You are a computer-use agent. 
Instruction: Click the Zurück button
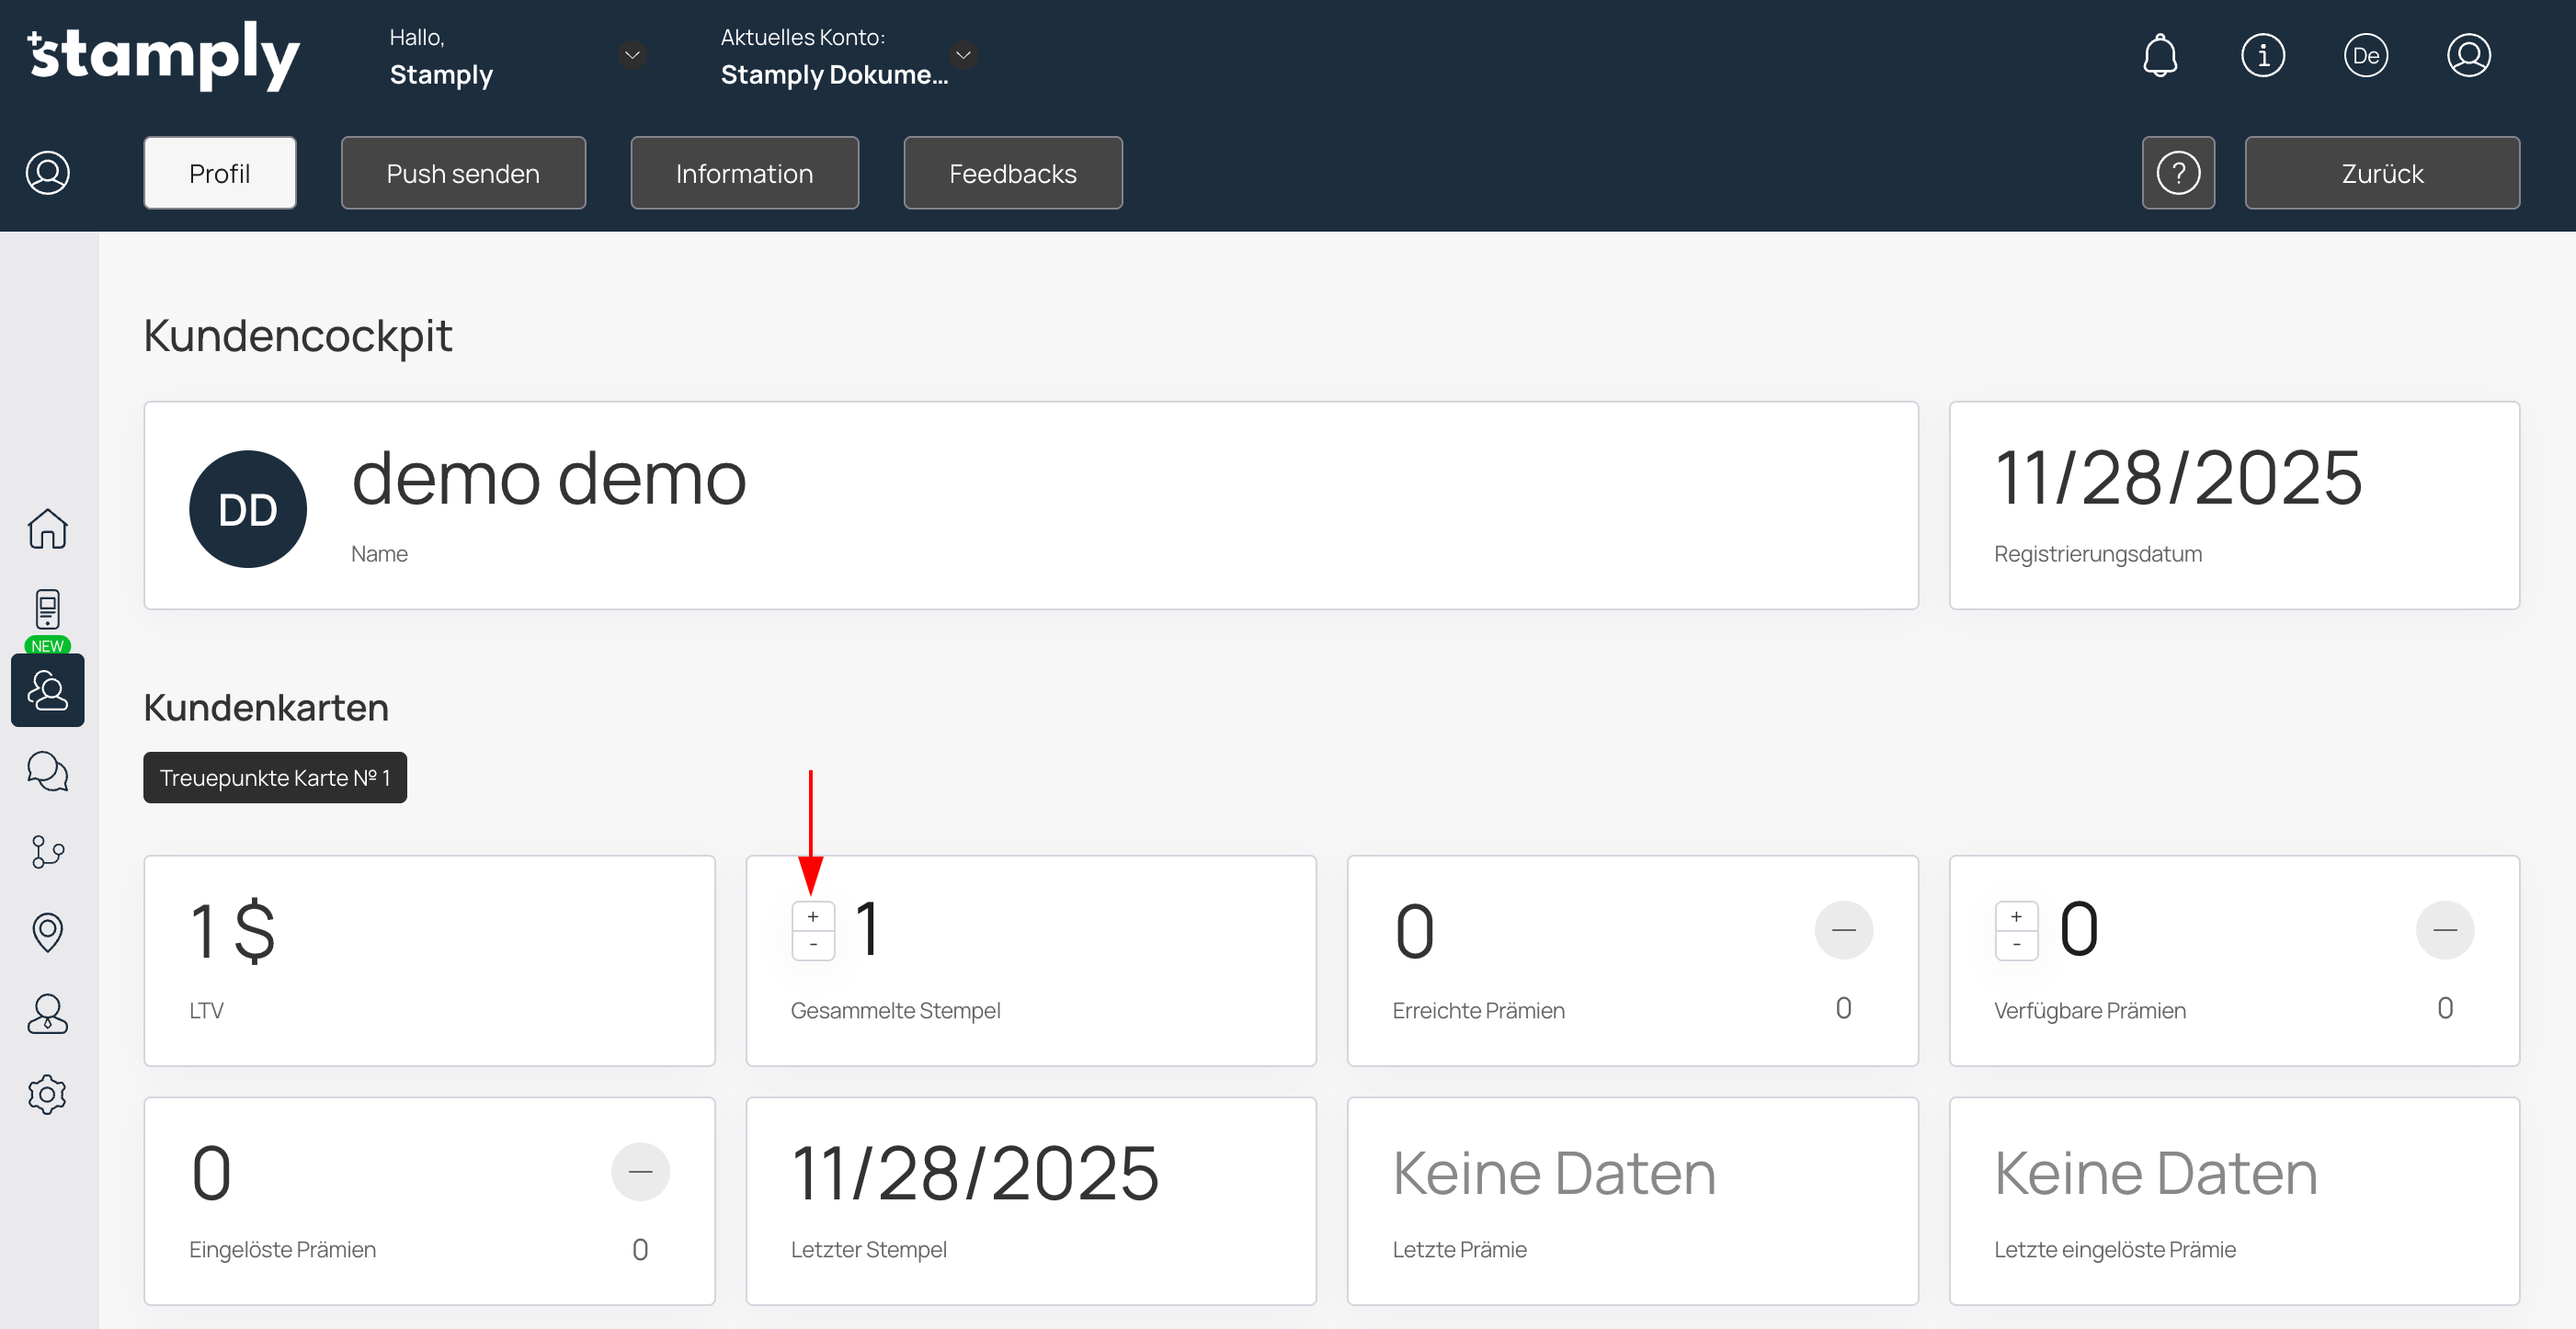[x=2381, y=173]
